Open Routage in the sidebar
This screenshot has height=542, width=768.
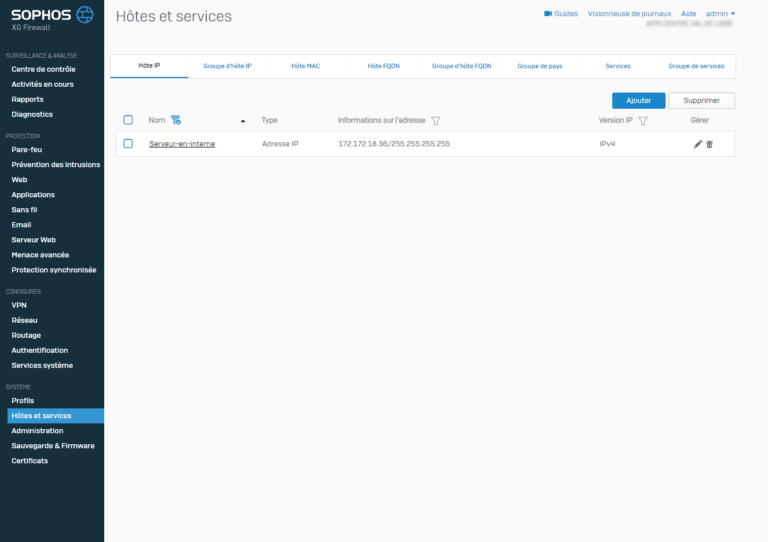(26, 335)
